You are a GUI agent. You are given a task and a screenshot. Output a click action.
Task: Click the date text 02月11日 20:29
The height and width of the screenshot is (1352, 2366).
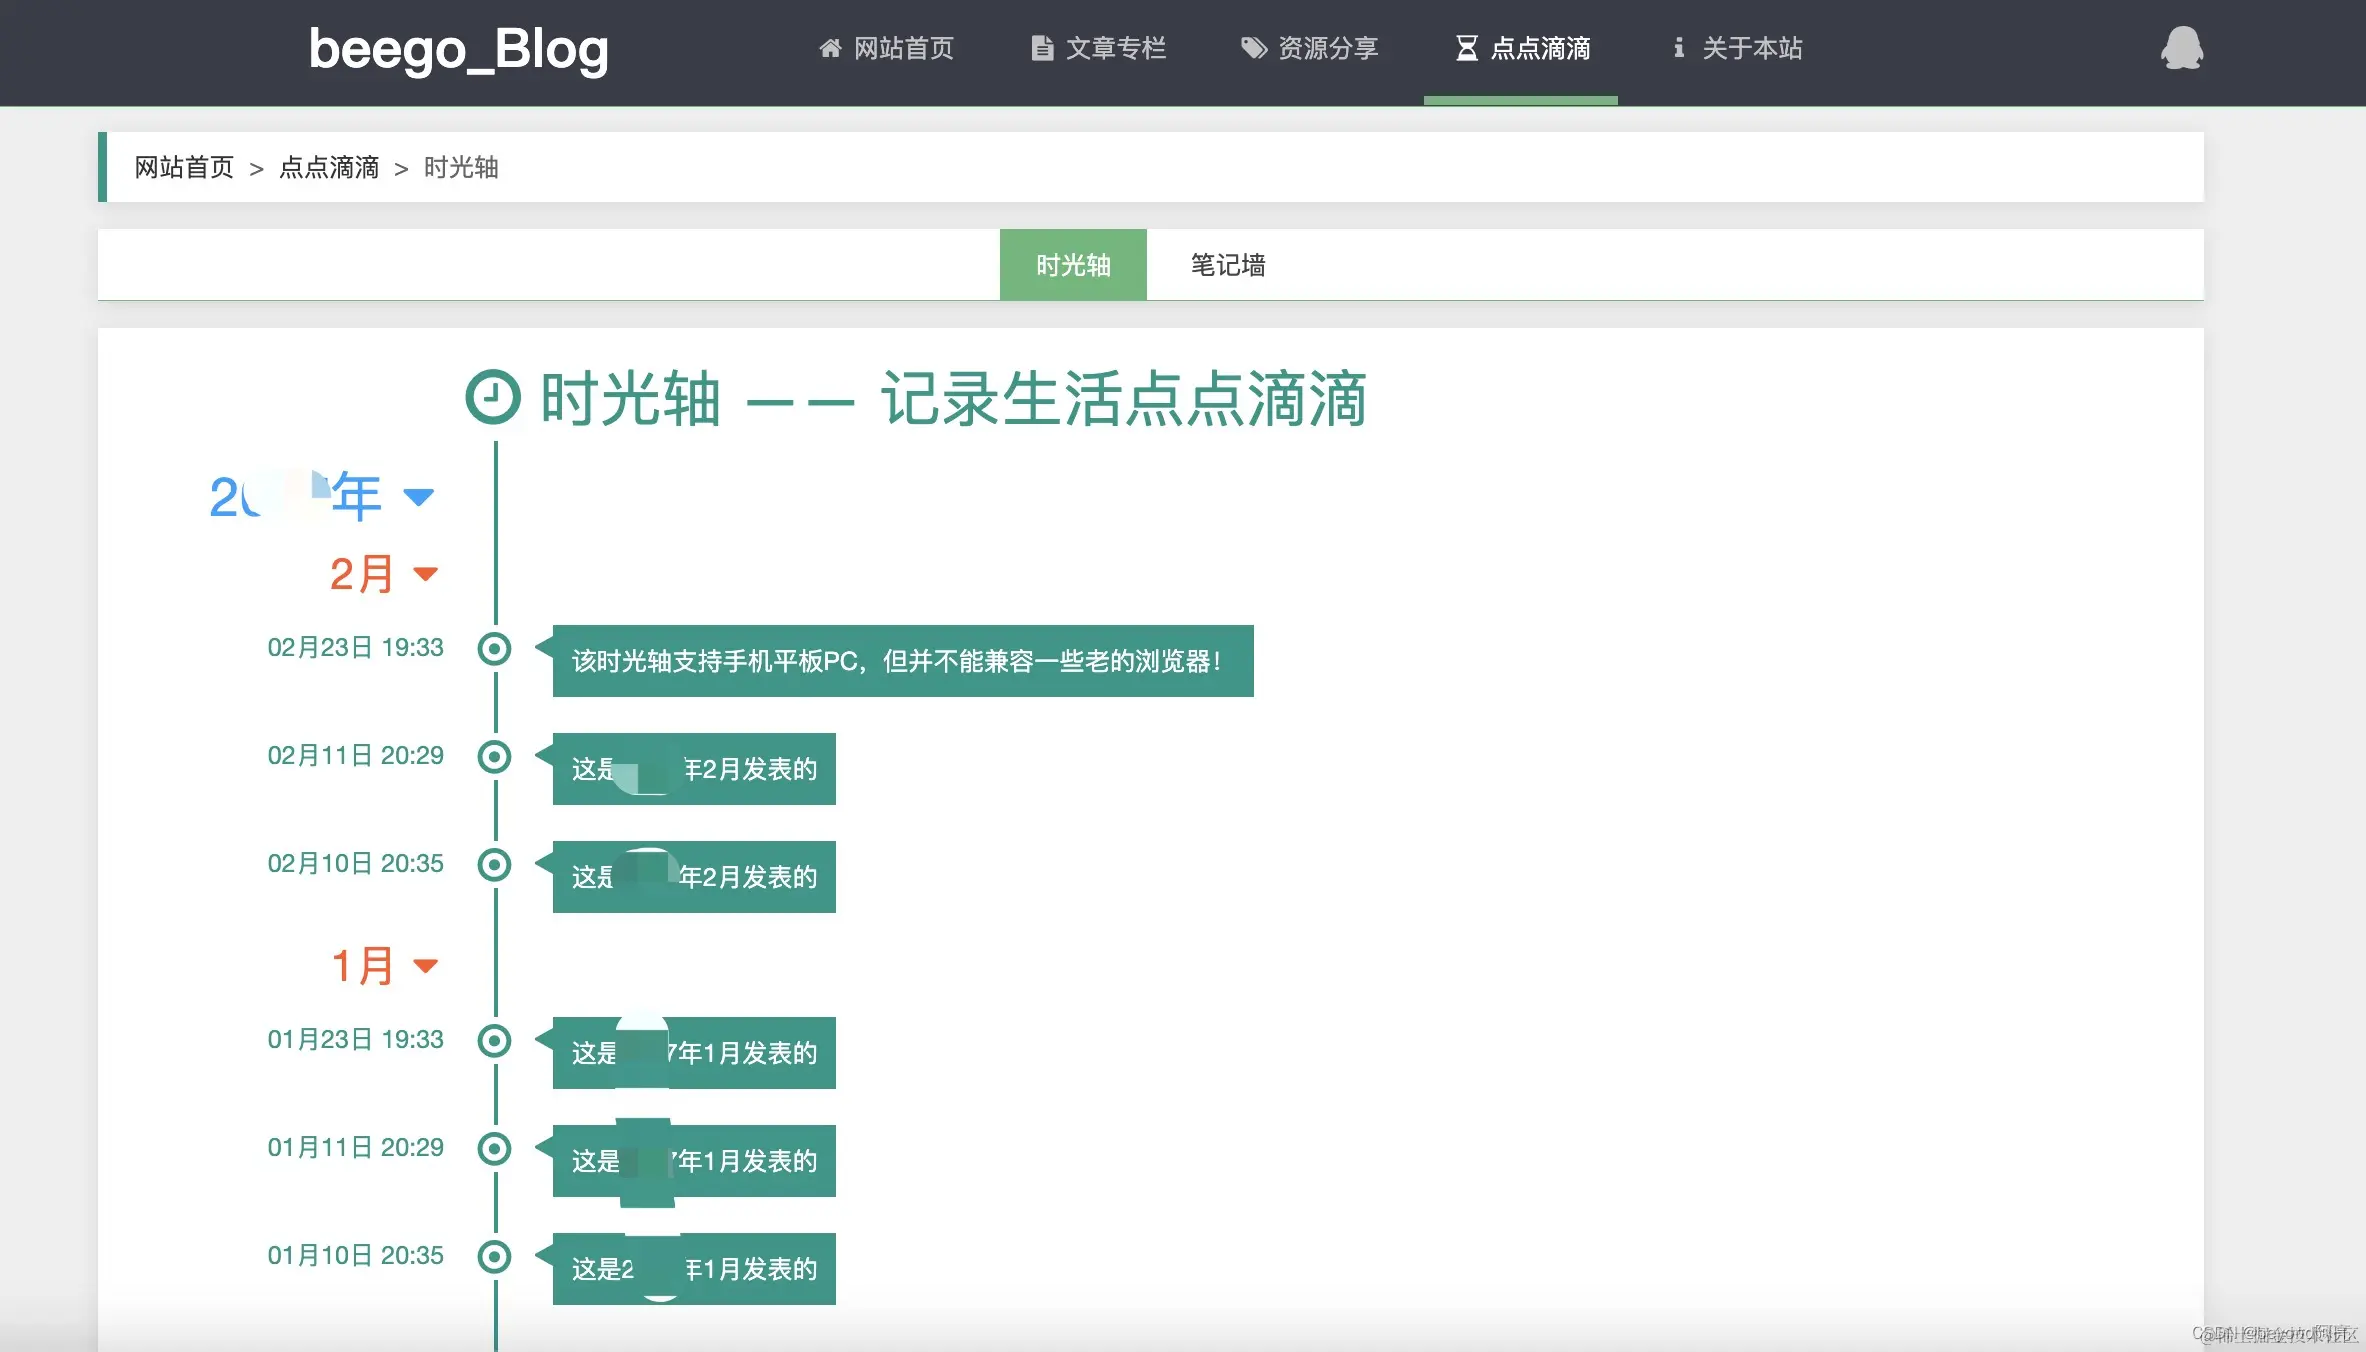[x=355, y=755]
